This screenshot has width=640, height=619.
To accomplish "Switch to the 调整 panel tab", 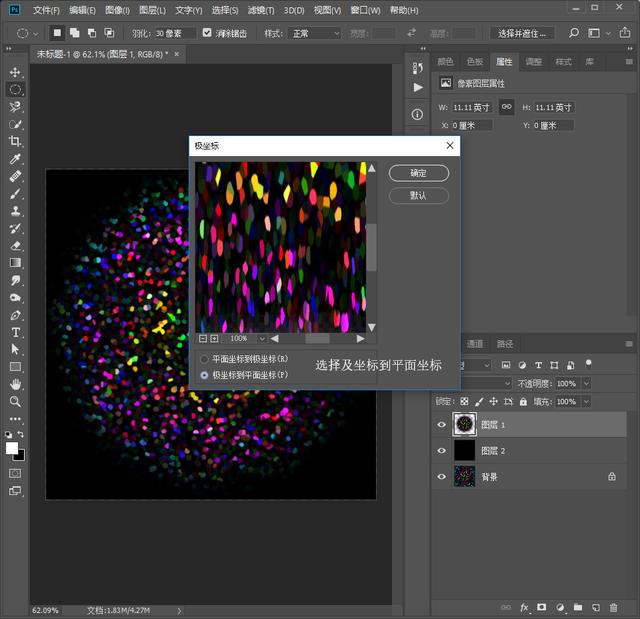I will tap(533, 62).
